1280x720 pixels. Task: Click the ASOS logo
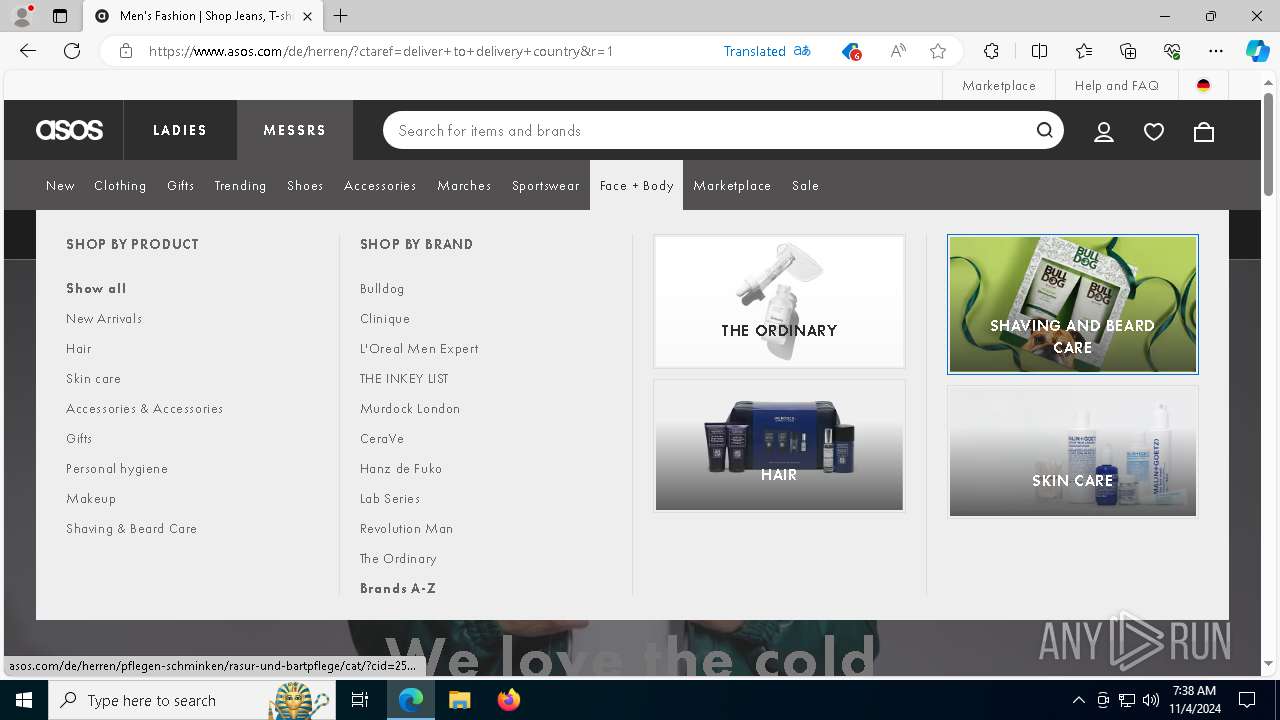tap(69, 130)
